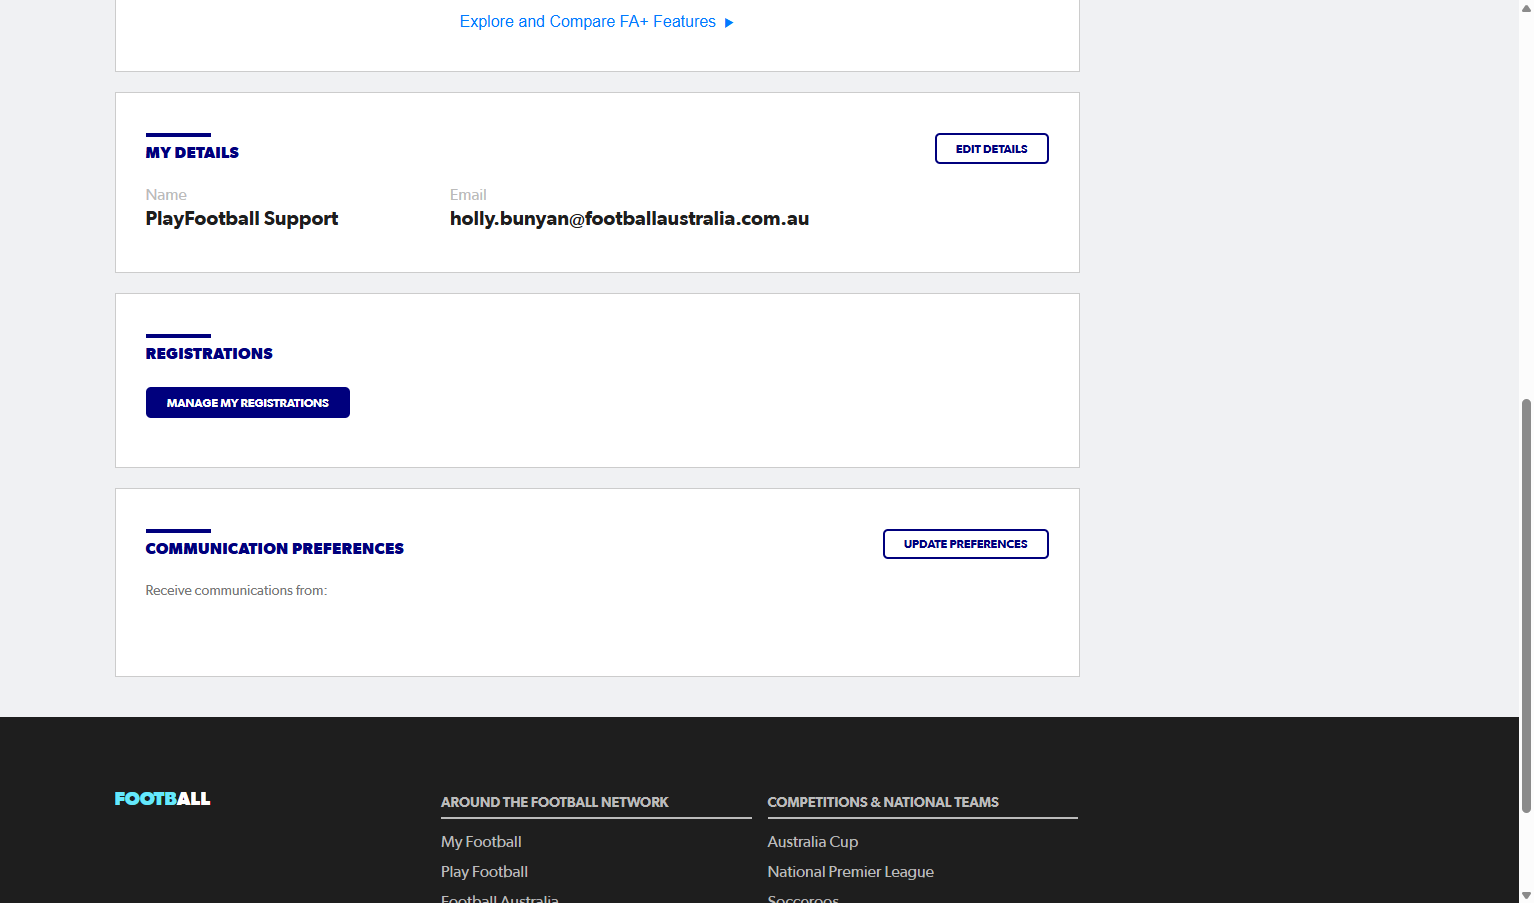
Task: Open the National Premier League link
Action: click(850, 872)
